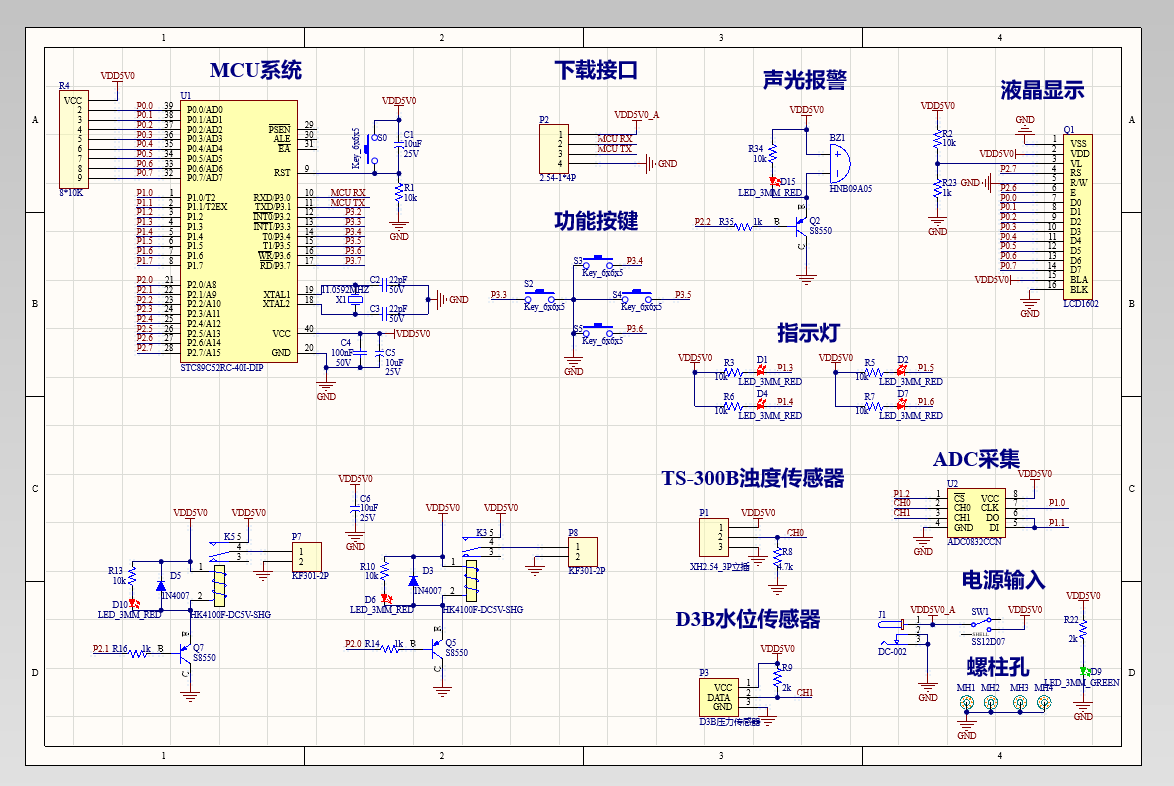The image size is (1174, 786).
Task: Select slide switch SW1 SS12D07
Action: tap(981, 625)
